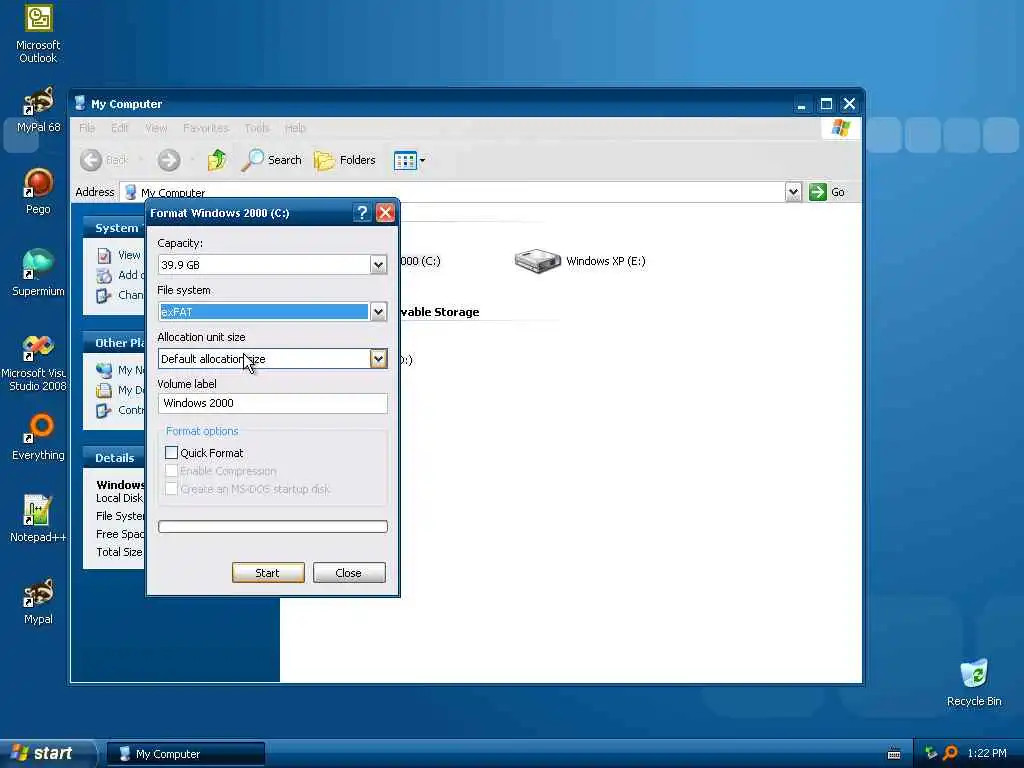
Task: Open the Help menu
Action: point(295,128)
